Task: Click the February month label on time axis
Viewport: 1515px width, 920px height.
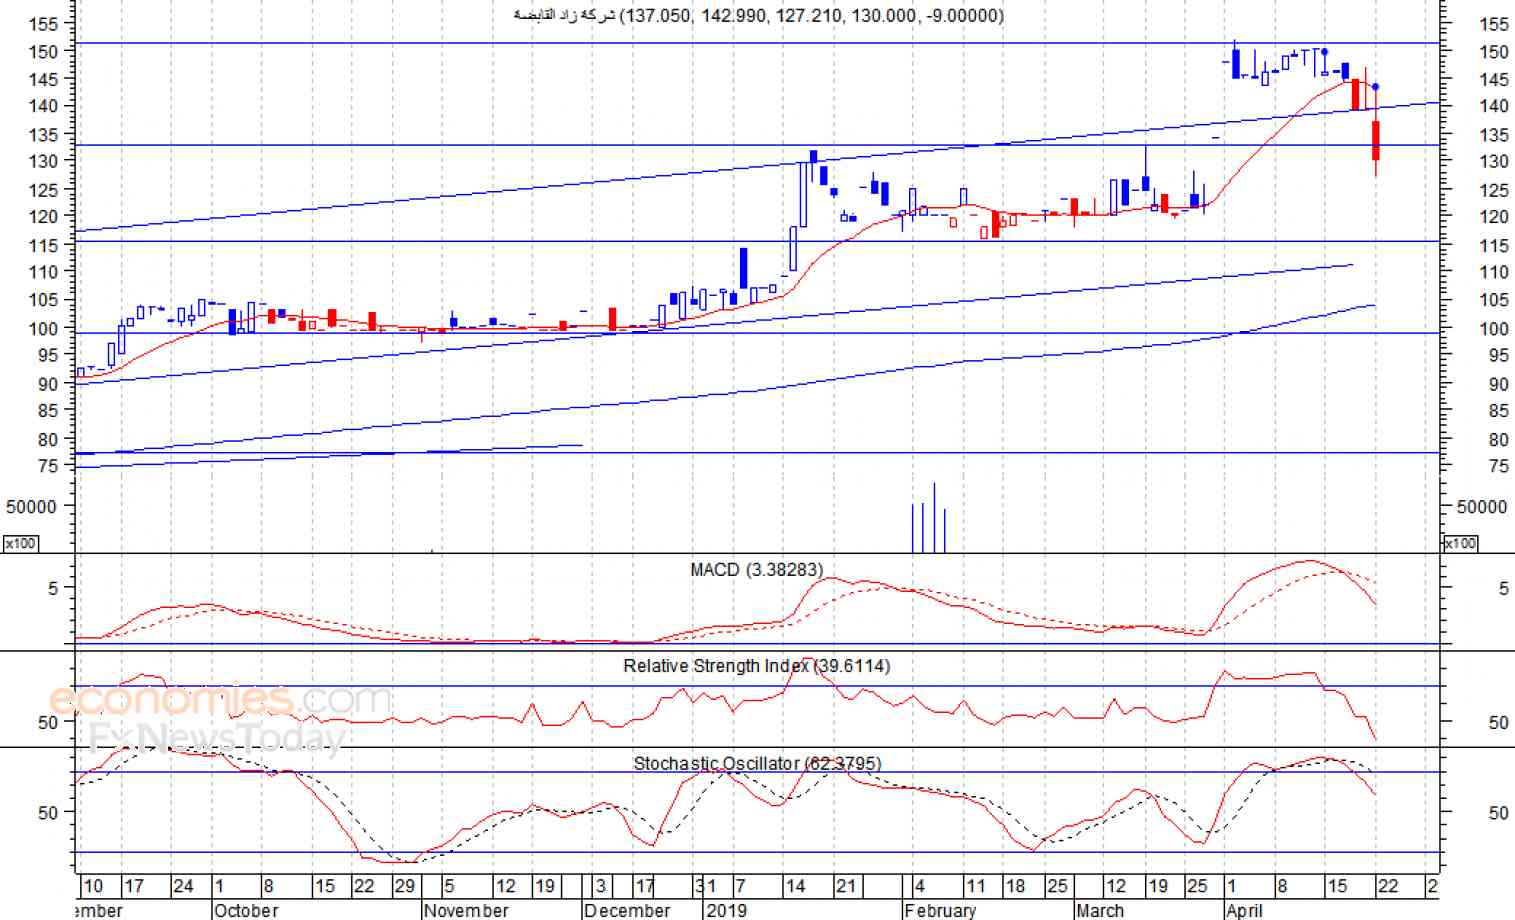Action: click(x=940, y=910)
